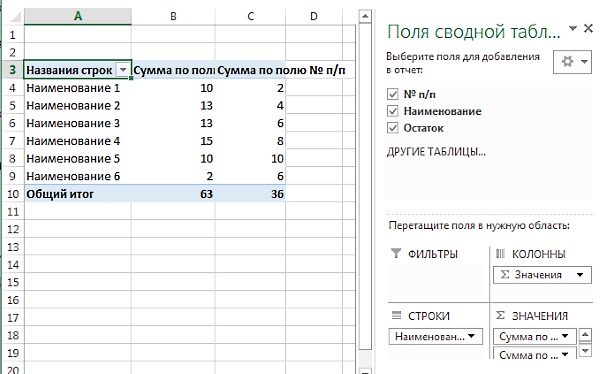This screenshot has height=374, width=600.
Task: Open the ДРУГИЕ ТАБЛИЦЫ link
Action: (x=436, y=152)
